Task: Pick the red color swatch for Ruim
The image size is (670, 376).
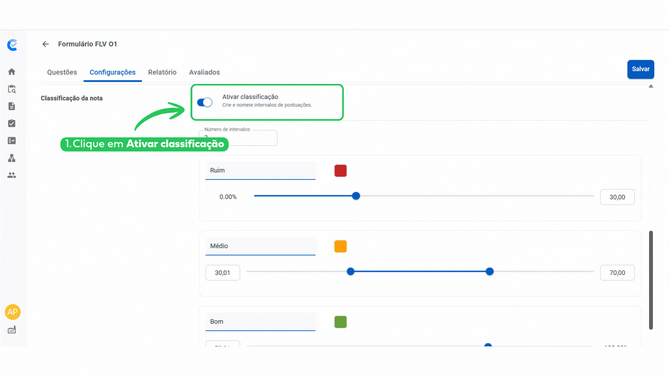Action: coord(341,171)
